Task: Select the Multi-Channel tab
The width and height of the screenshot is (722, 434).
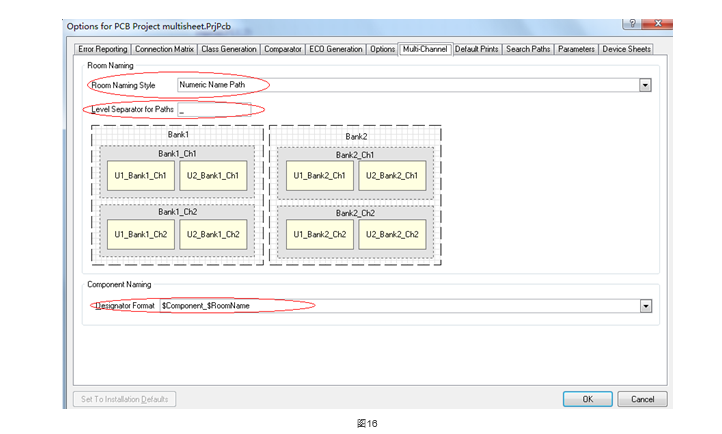Action: click(x=425, y=49)
